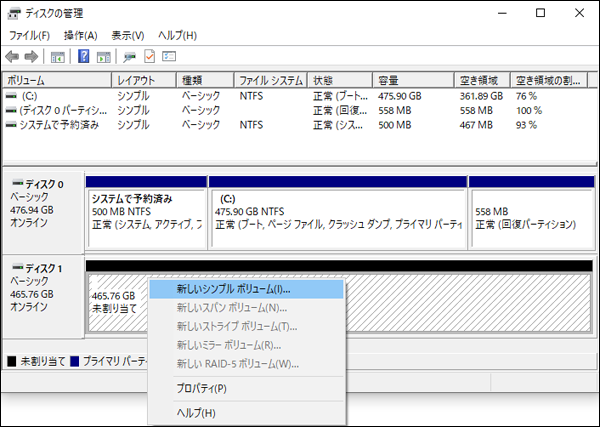The image size is (600, 427).
Task: Click the checkmark properties toolbar icon
Action: (x=150, y=56)
